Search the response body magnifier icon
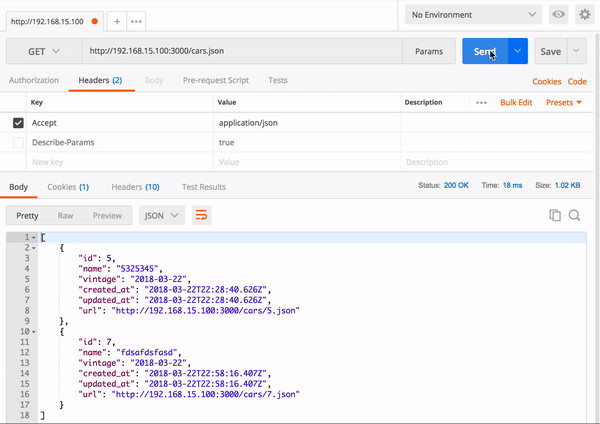The image size is (600, 424). [x=574, y=215]
